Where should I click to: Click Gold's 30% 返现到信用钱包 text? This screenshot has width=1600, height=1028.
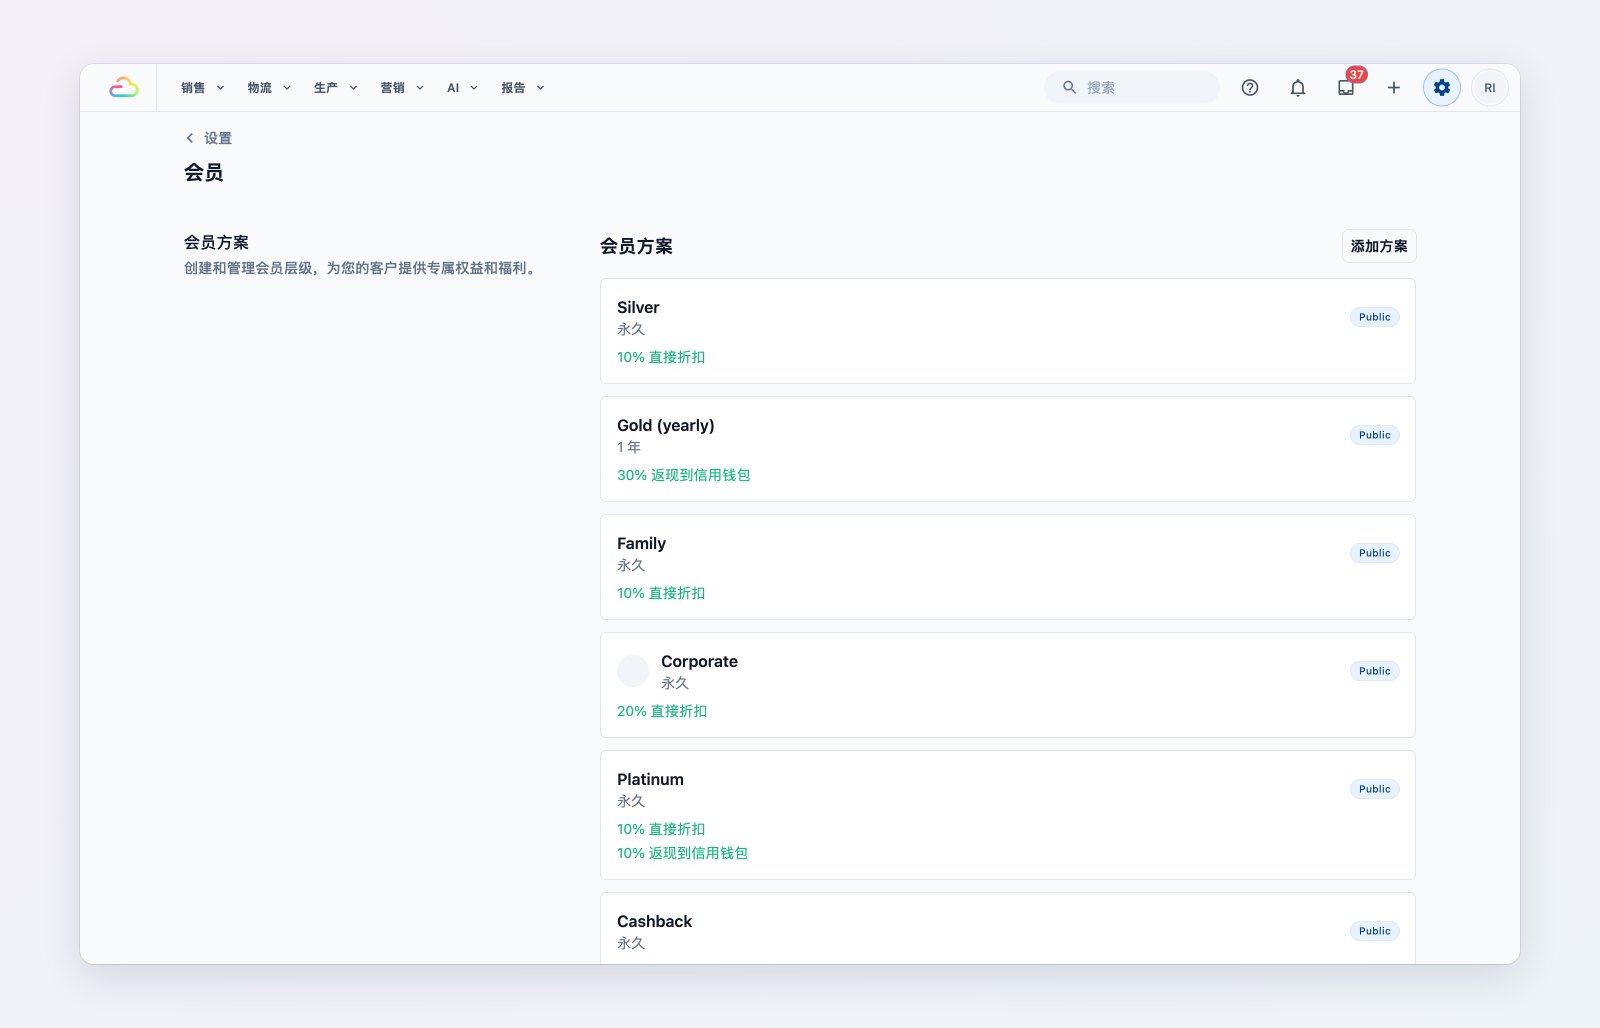pyautogui.click(x=684, y=475)
